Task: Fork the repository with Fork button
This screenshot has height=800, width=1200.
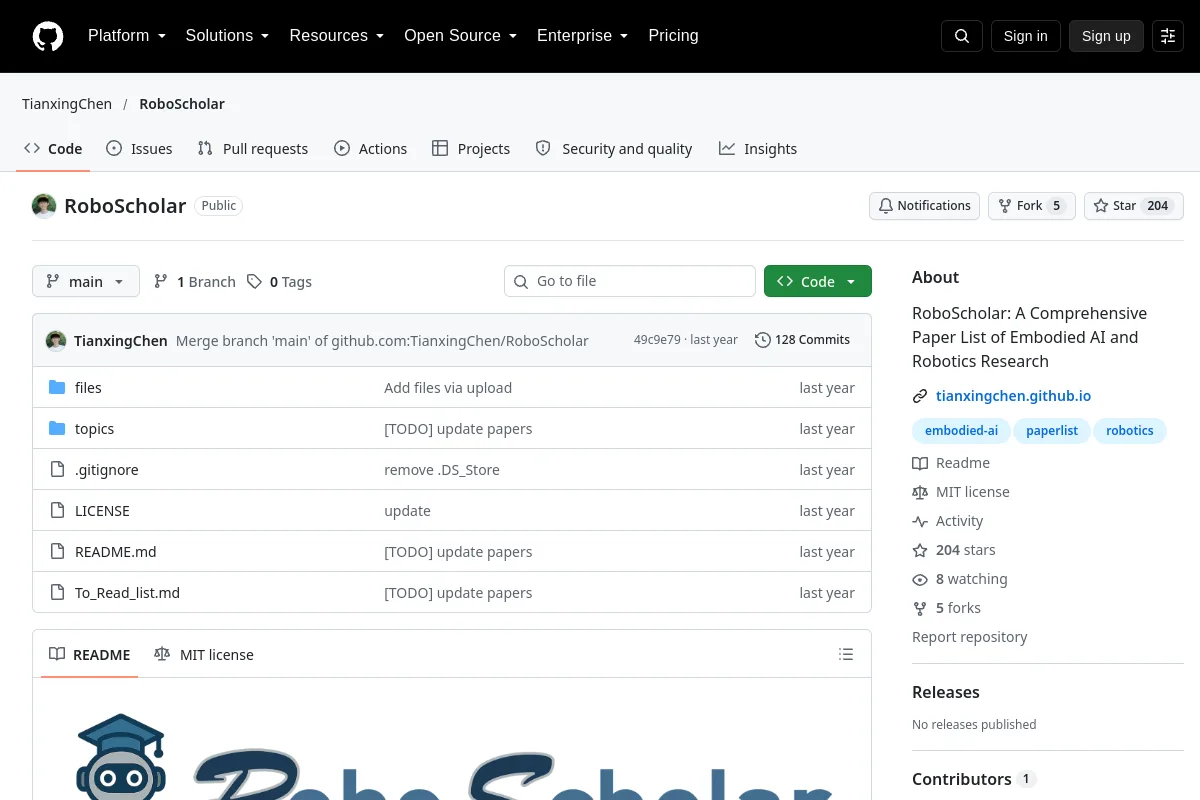Action: [1032, 206]
